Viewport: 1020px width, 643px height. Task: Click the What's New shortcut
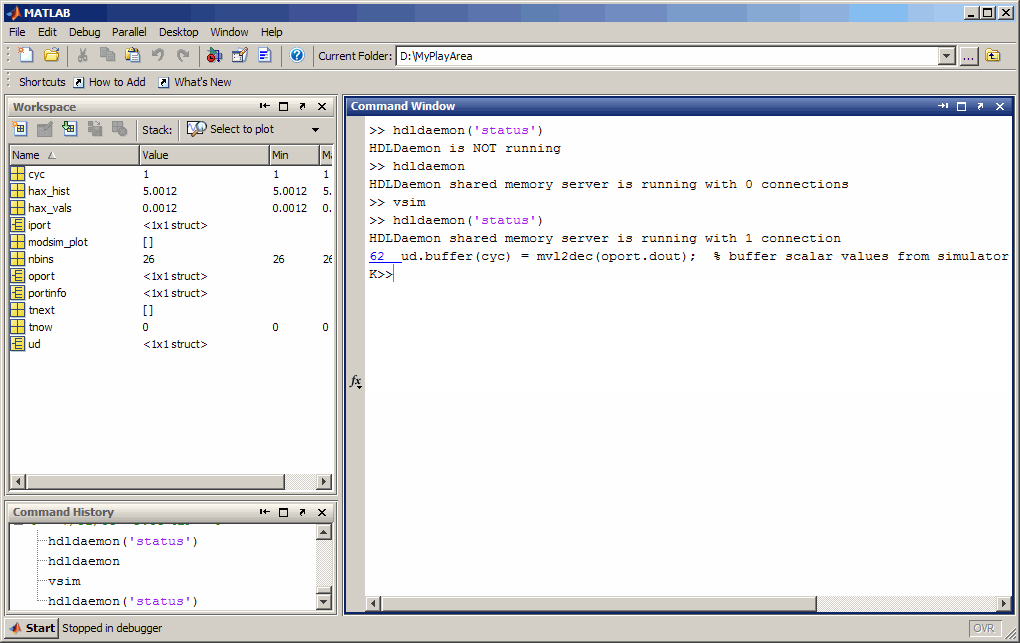point(195,82)
